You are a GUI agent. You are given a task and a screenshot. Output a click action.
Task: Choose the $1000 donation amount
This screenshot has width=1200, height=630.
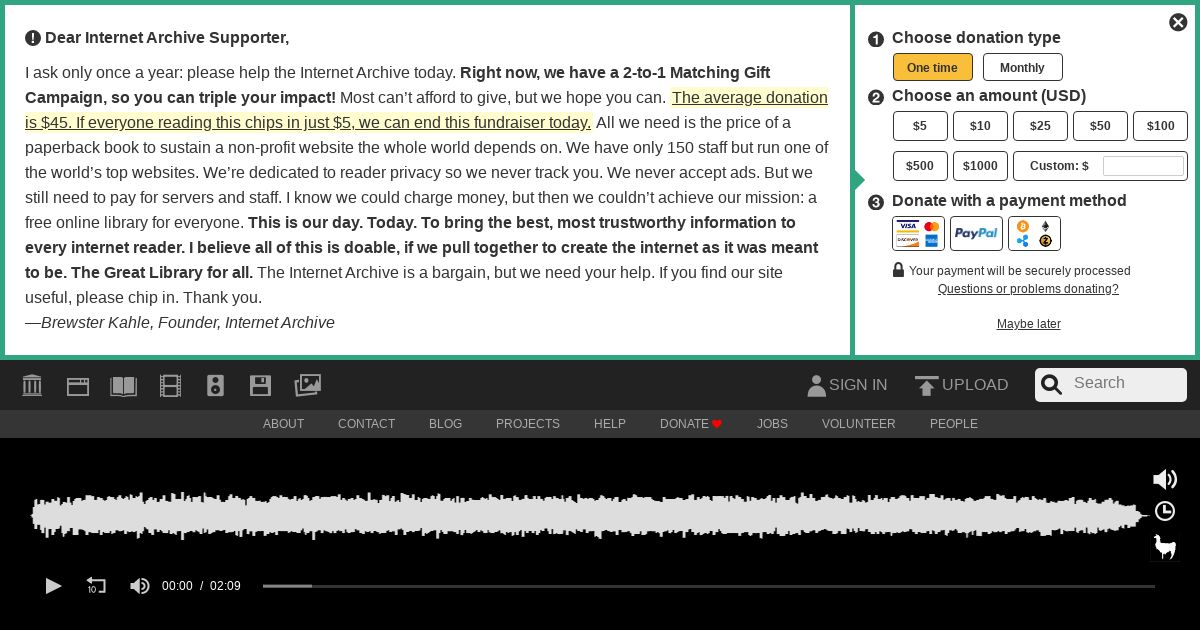(x=980, y=166)
